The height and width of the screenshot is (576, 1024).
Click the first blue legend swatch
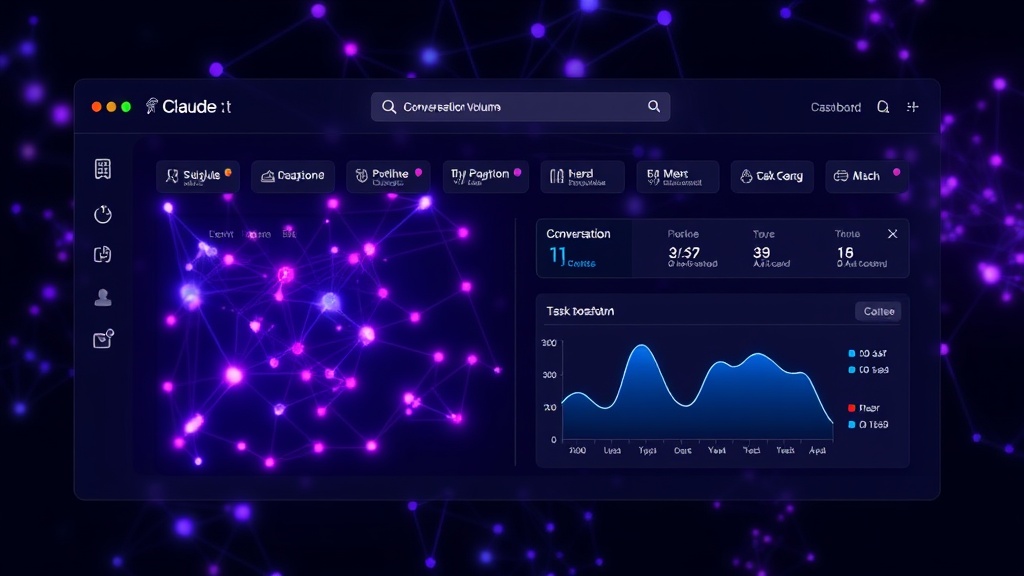tap(852, 353)
